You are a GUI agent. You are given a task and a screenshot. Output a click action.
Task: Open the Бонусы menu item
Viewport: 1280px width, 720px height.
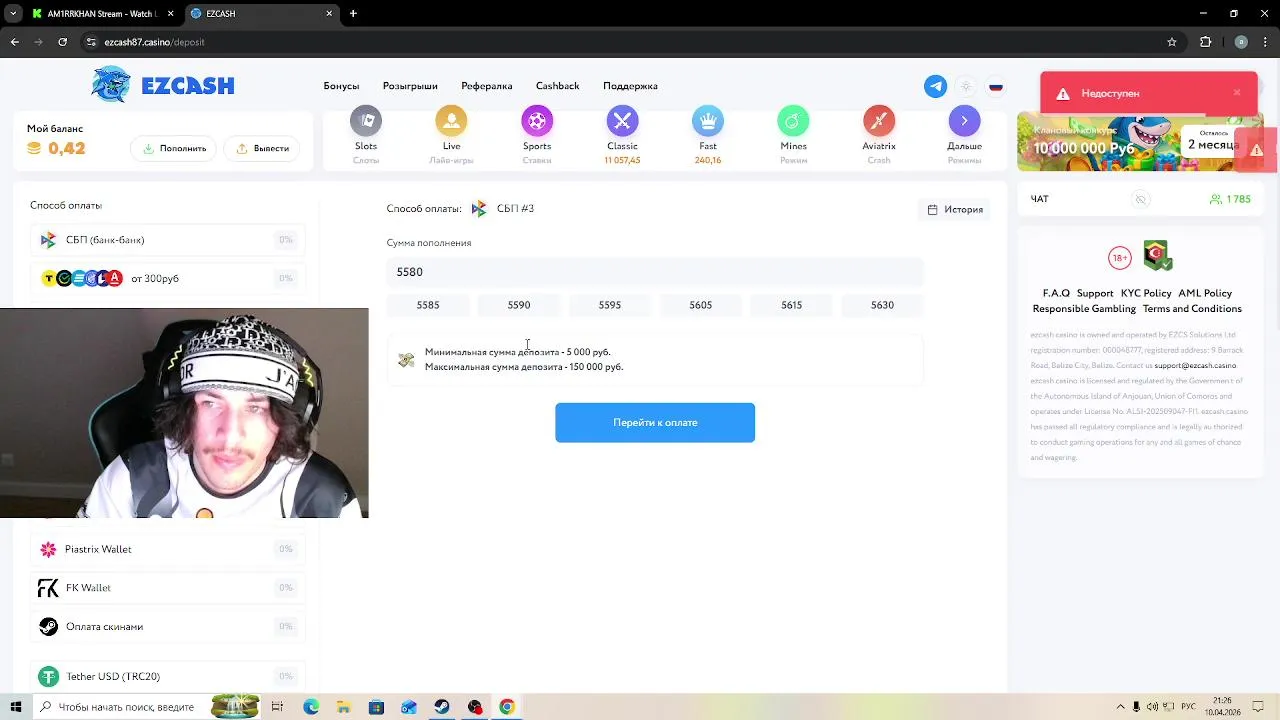(x=341, y=86)
